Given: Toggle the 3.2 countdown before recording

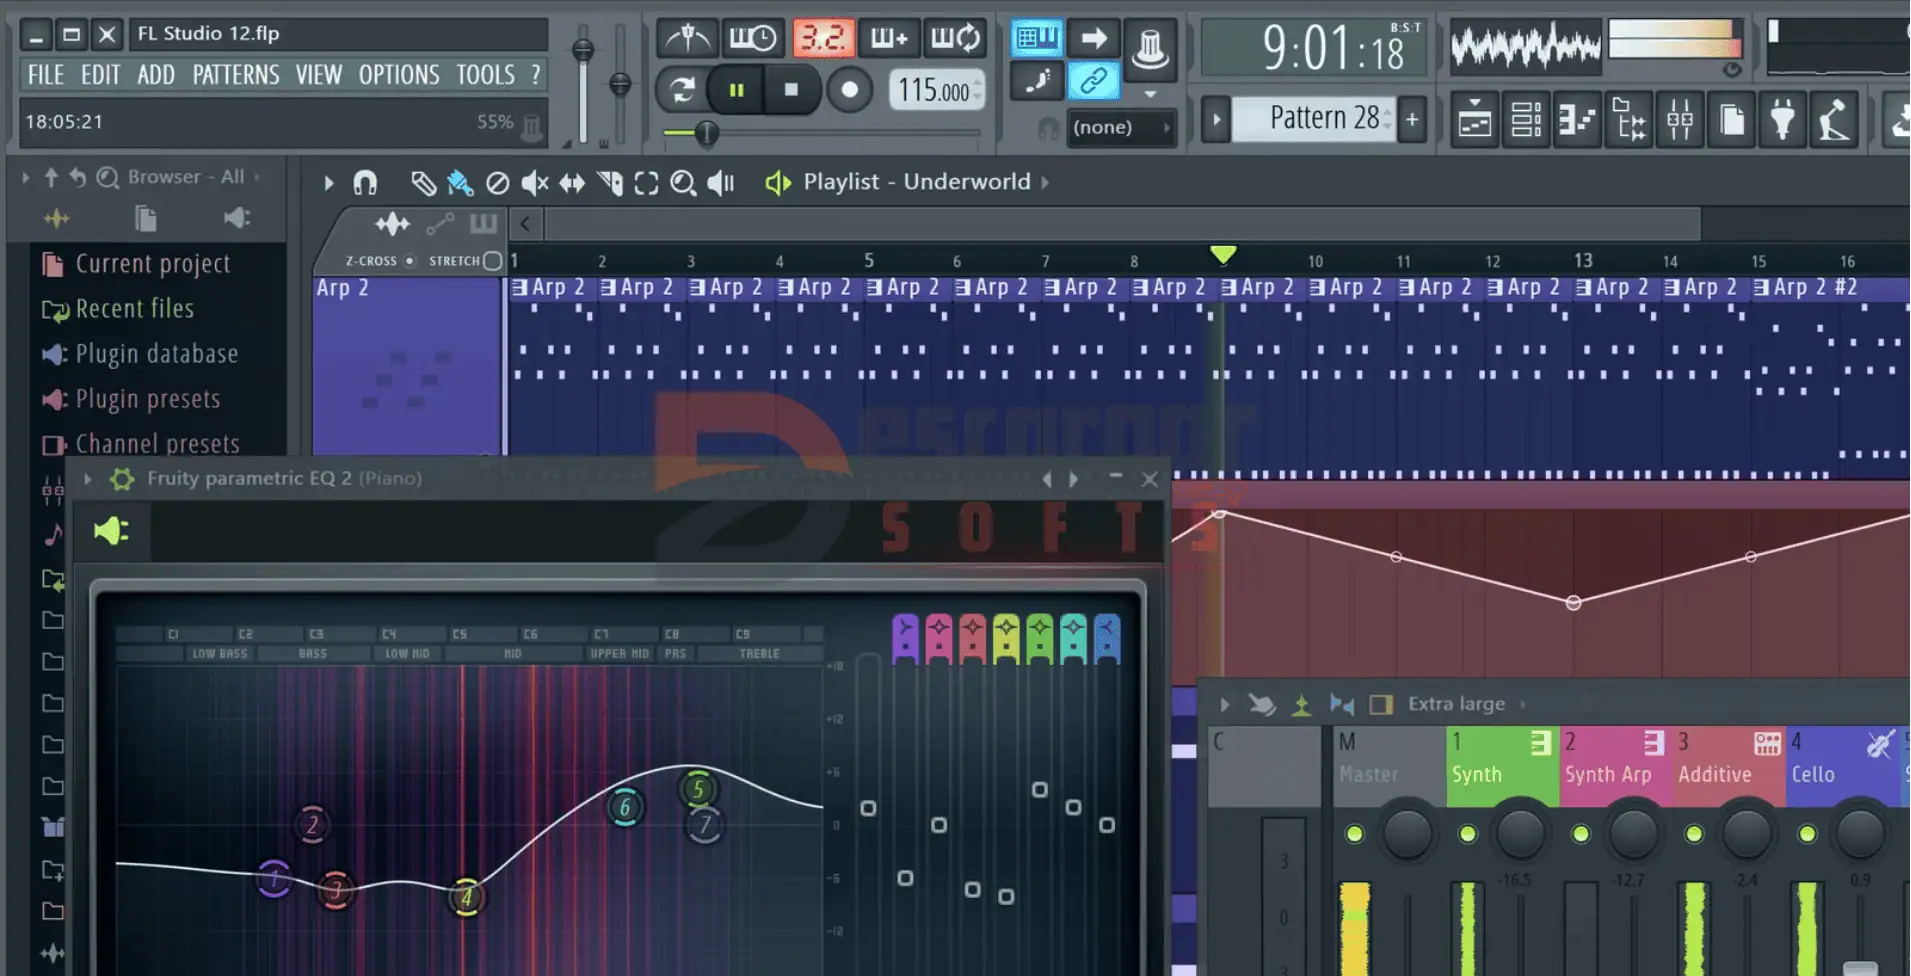Looking at the screenshot, I should tap(823, 38).
